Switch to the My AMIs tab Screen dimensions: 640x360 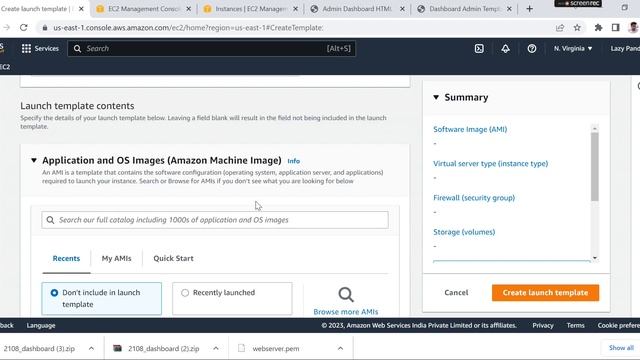(116, 258)
